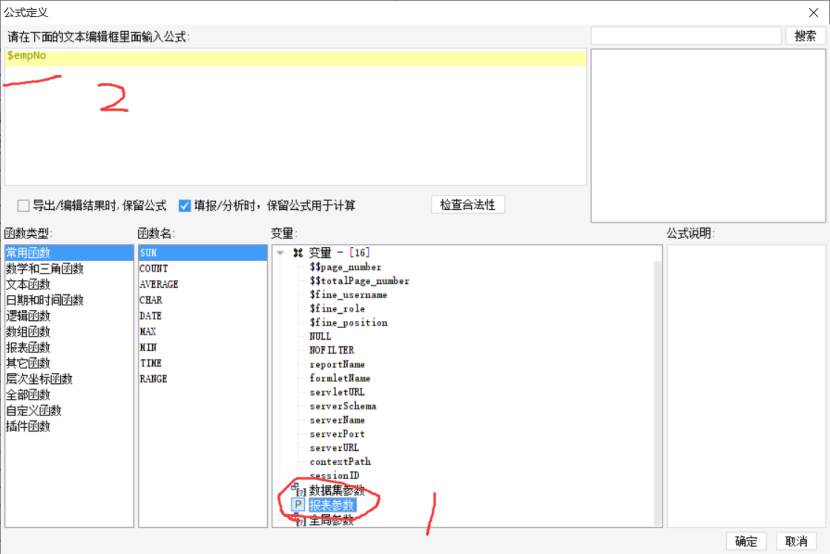Click the 报表参数 P icon
The height and width of the screenshot is (554, 830).
(x=298, y=504)
